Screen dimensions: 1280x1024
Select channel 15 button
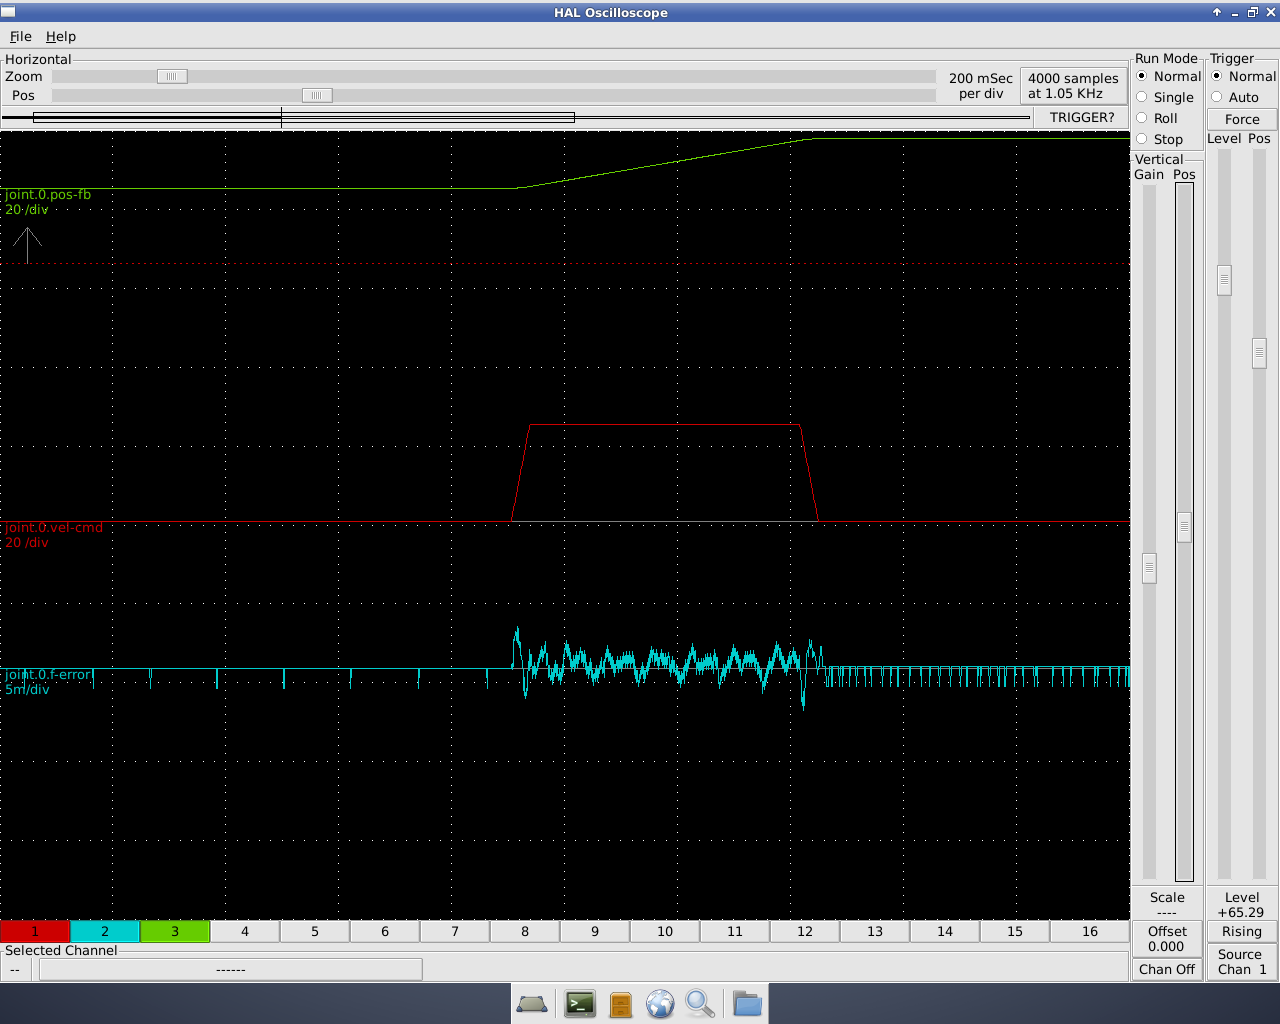pos(1015,931)
